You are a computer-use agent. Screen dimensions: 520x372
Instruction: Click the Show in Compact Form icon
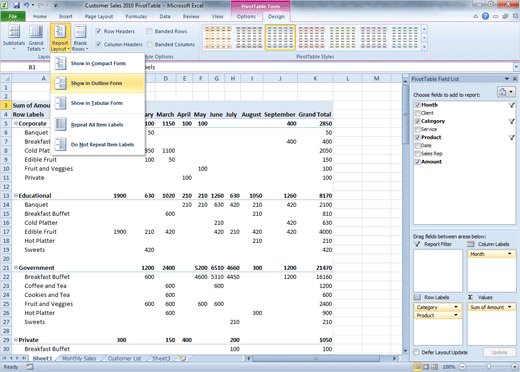(60, 63)
